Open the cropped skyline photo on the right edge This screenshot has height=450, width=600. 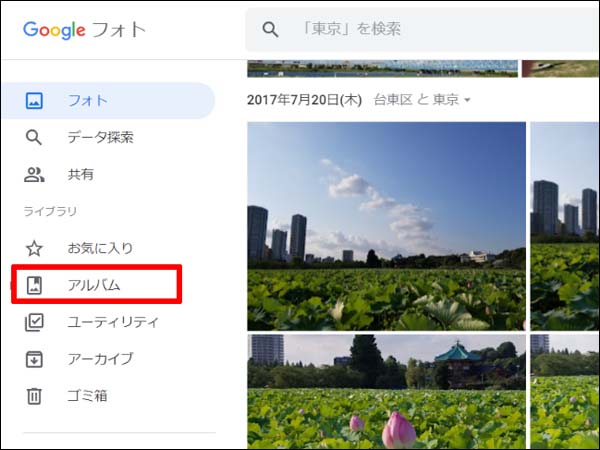pos(565,226)
